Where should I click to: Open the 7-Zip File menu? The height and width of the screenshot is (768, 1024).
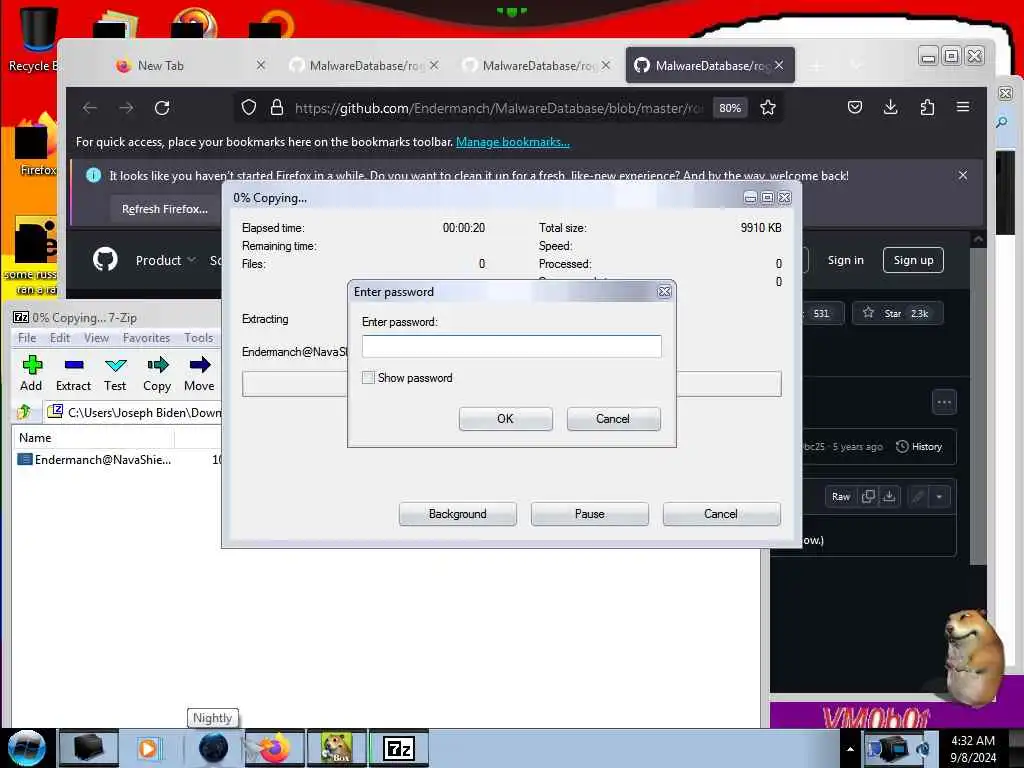point(27,338)
